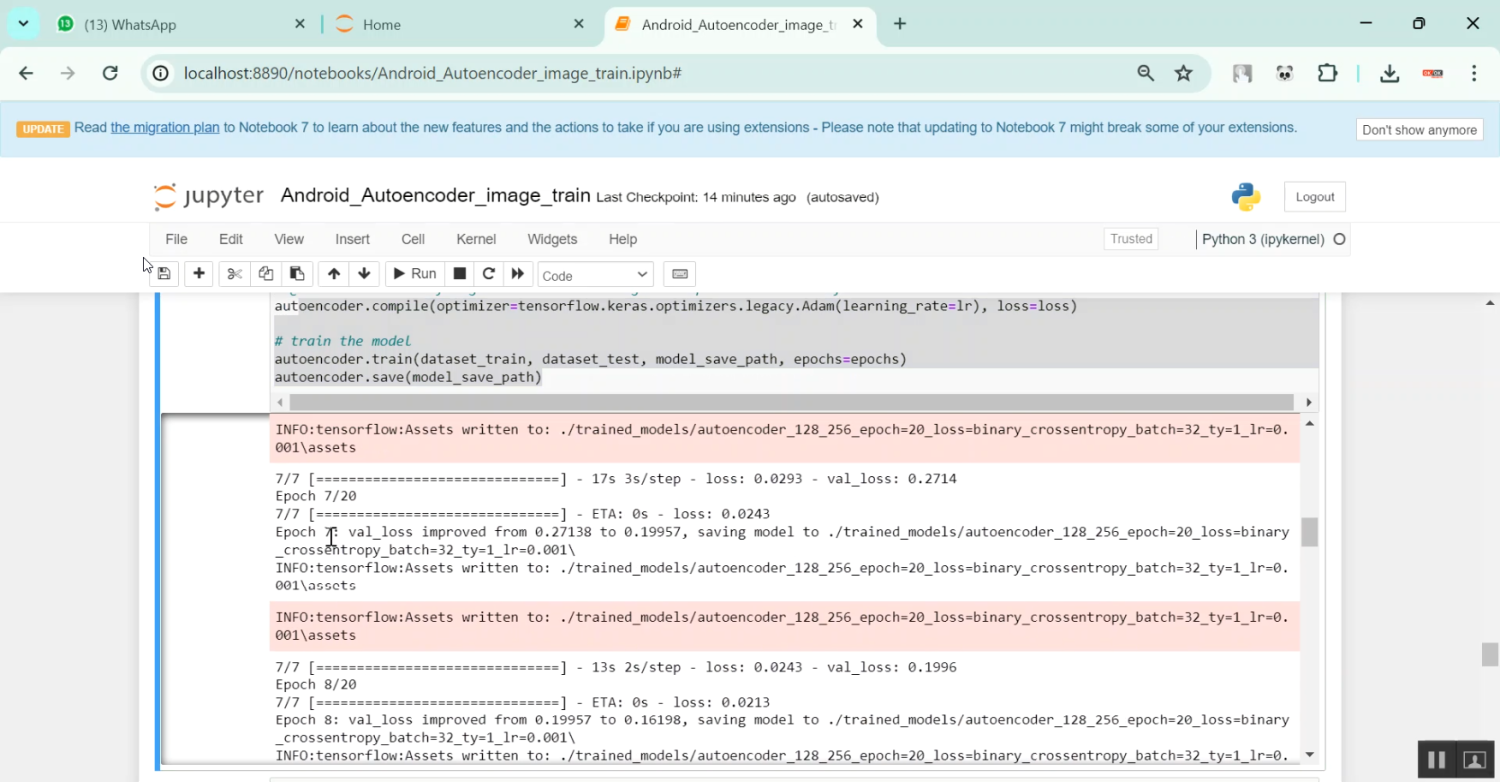The height and width of the screenshot is (782, 1500).
Task: Interrupt the kernel with stop icon
Action: click(460, 274)
